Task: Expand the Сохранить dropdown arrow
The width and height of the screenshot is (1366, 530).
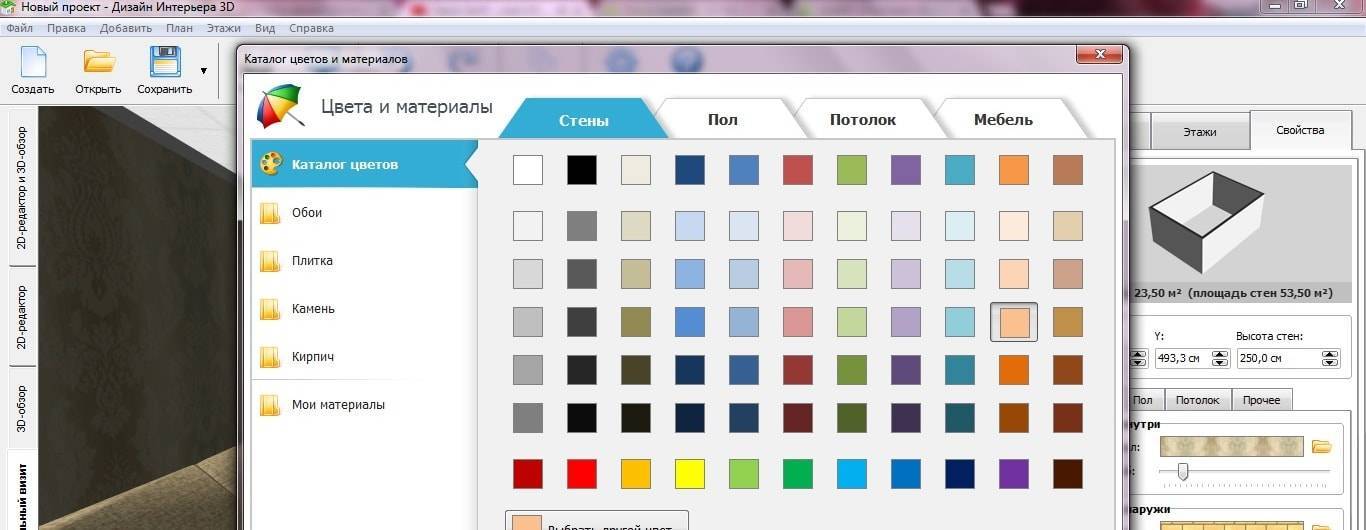Action: pyautogui.click(x=204, y=71)
